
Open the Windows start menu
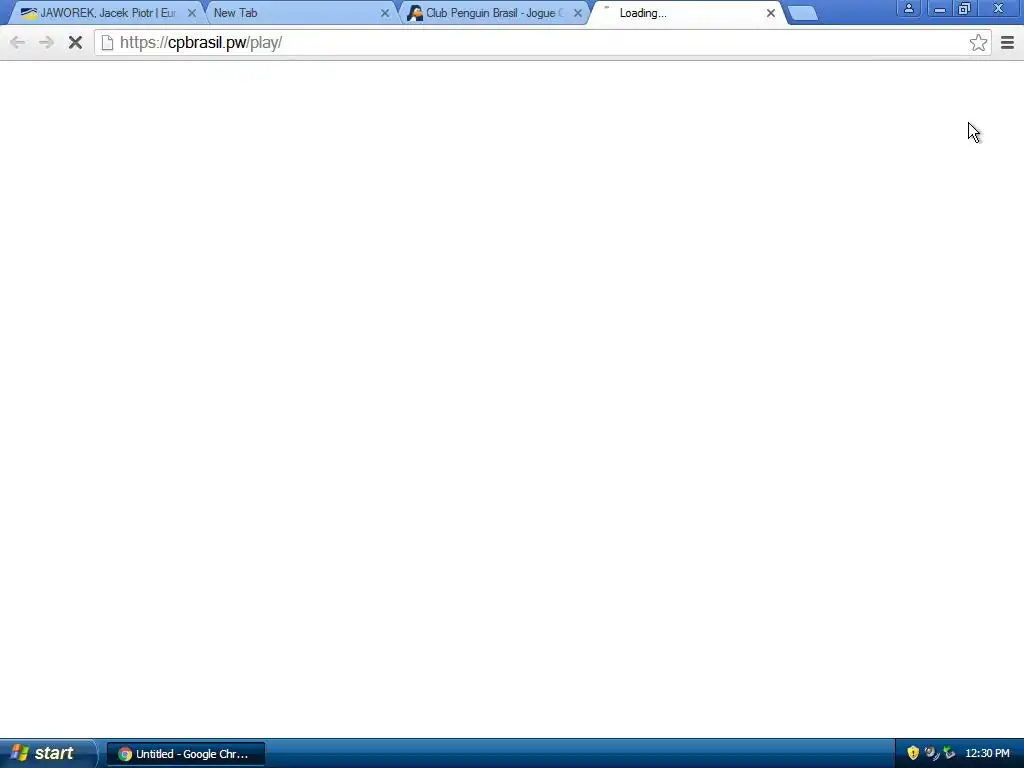pos(47,754)
